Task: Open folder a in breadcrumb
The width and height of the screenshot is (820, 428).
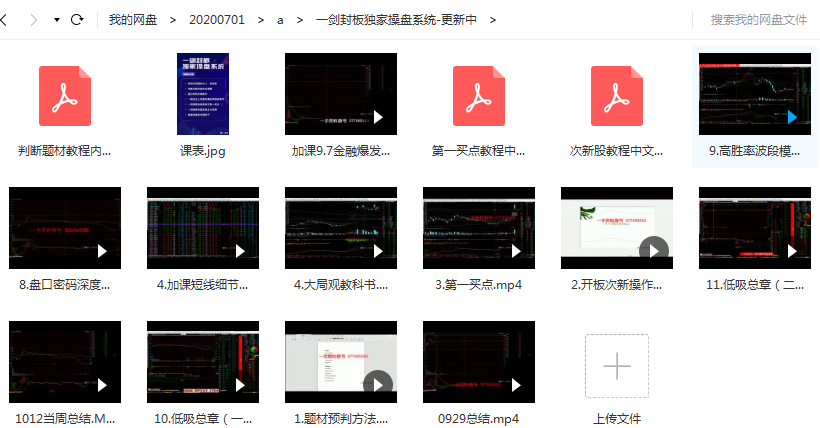Action: (280, 20)
